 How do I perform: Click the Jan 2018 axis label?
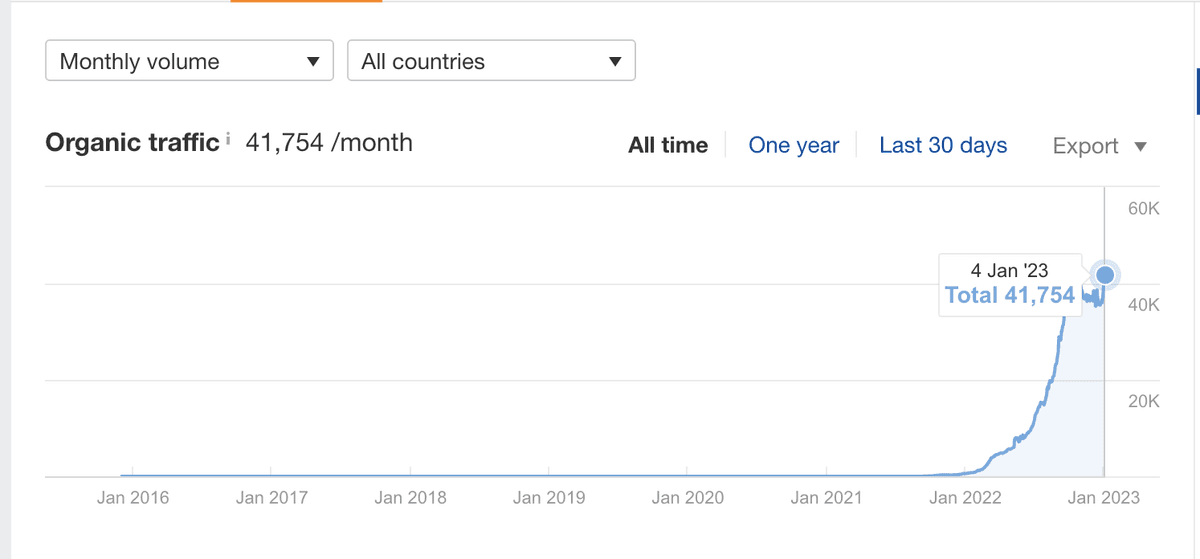[x=410, y=497]
